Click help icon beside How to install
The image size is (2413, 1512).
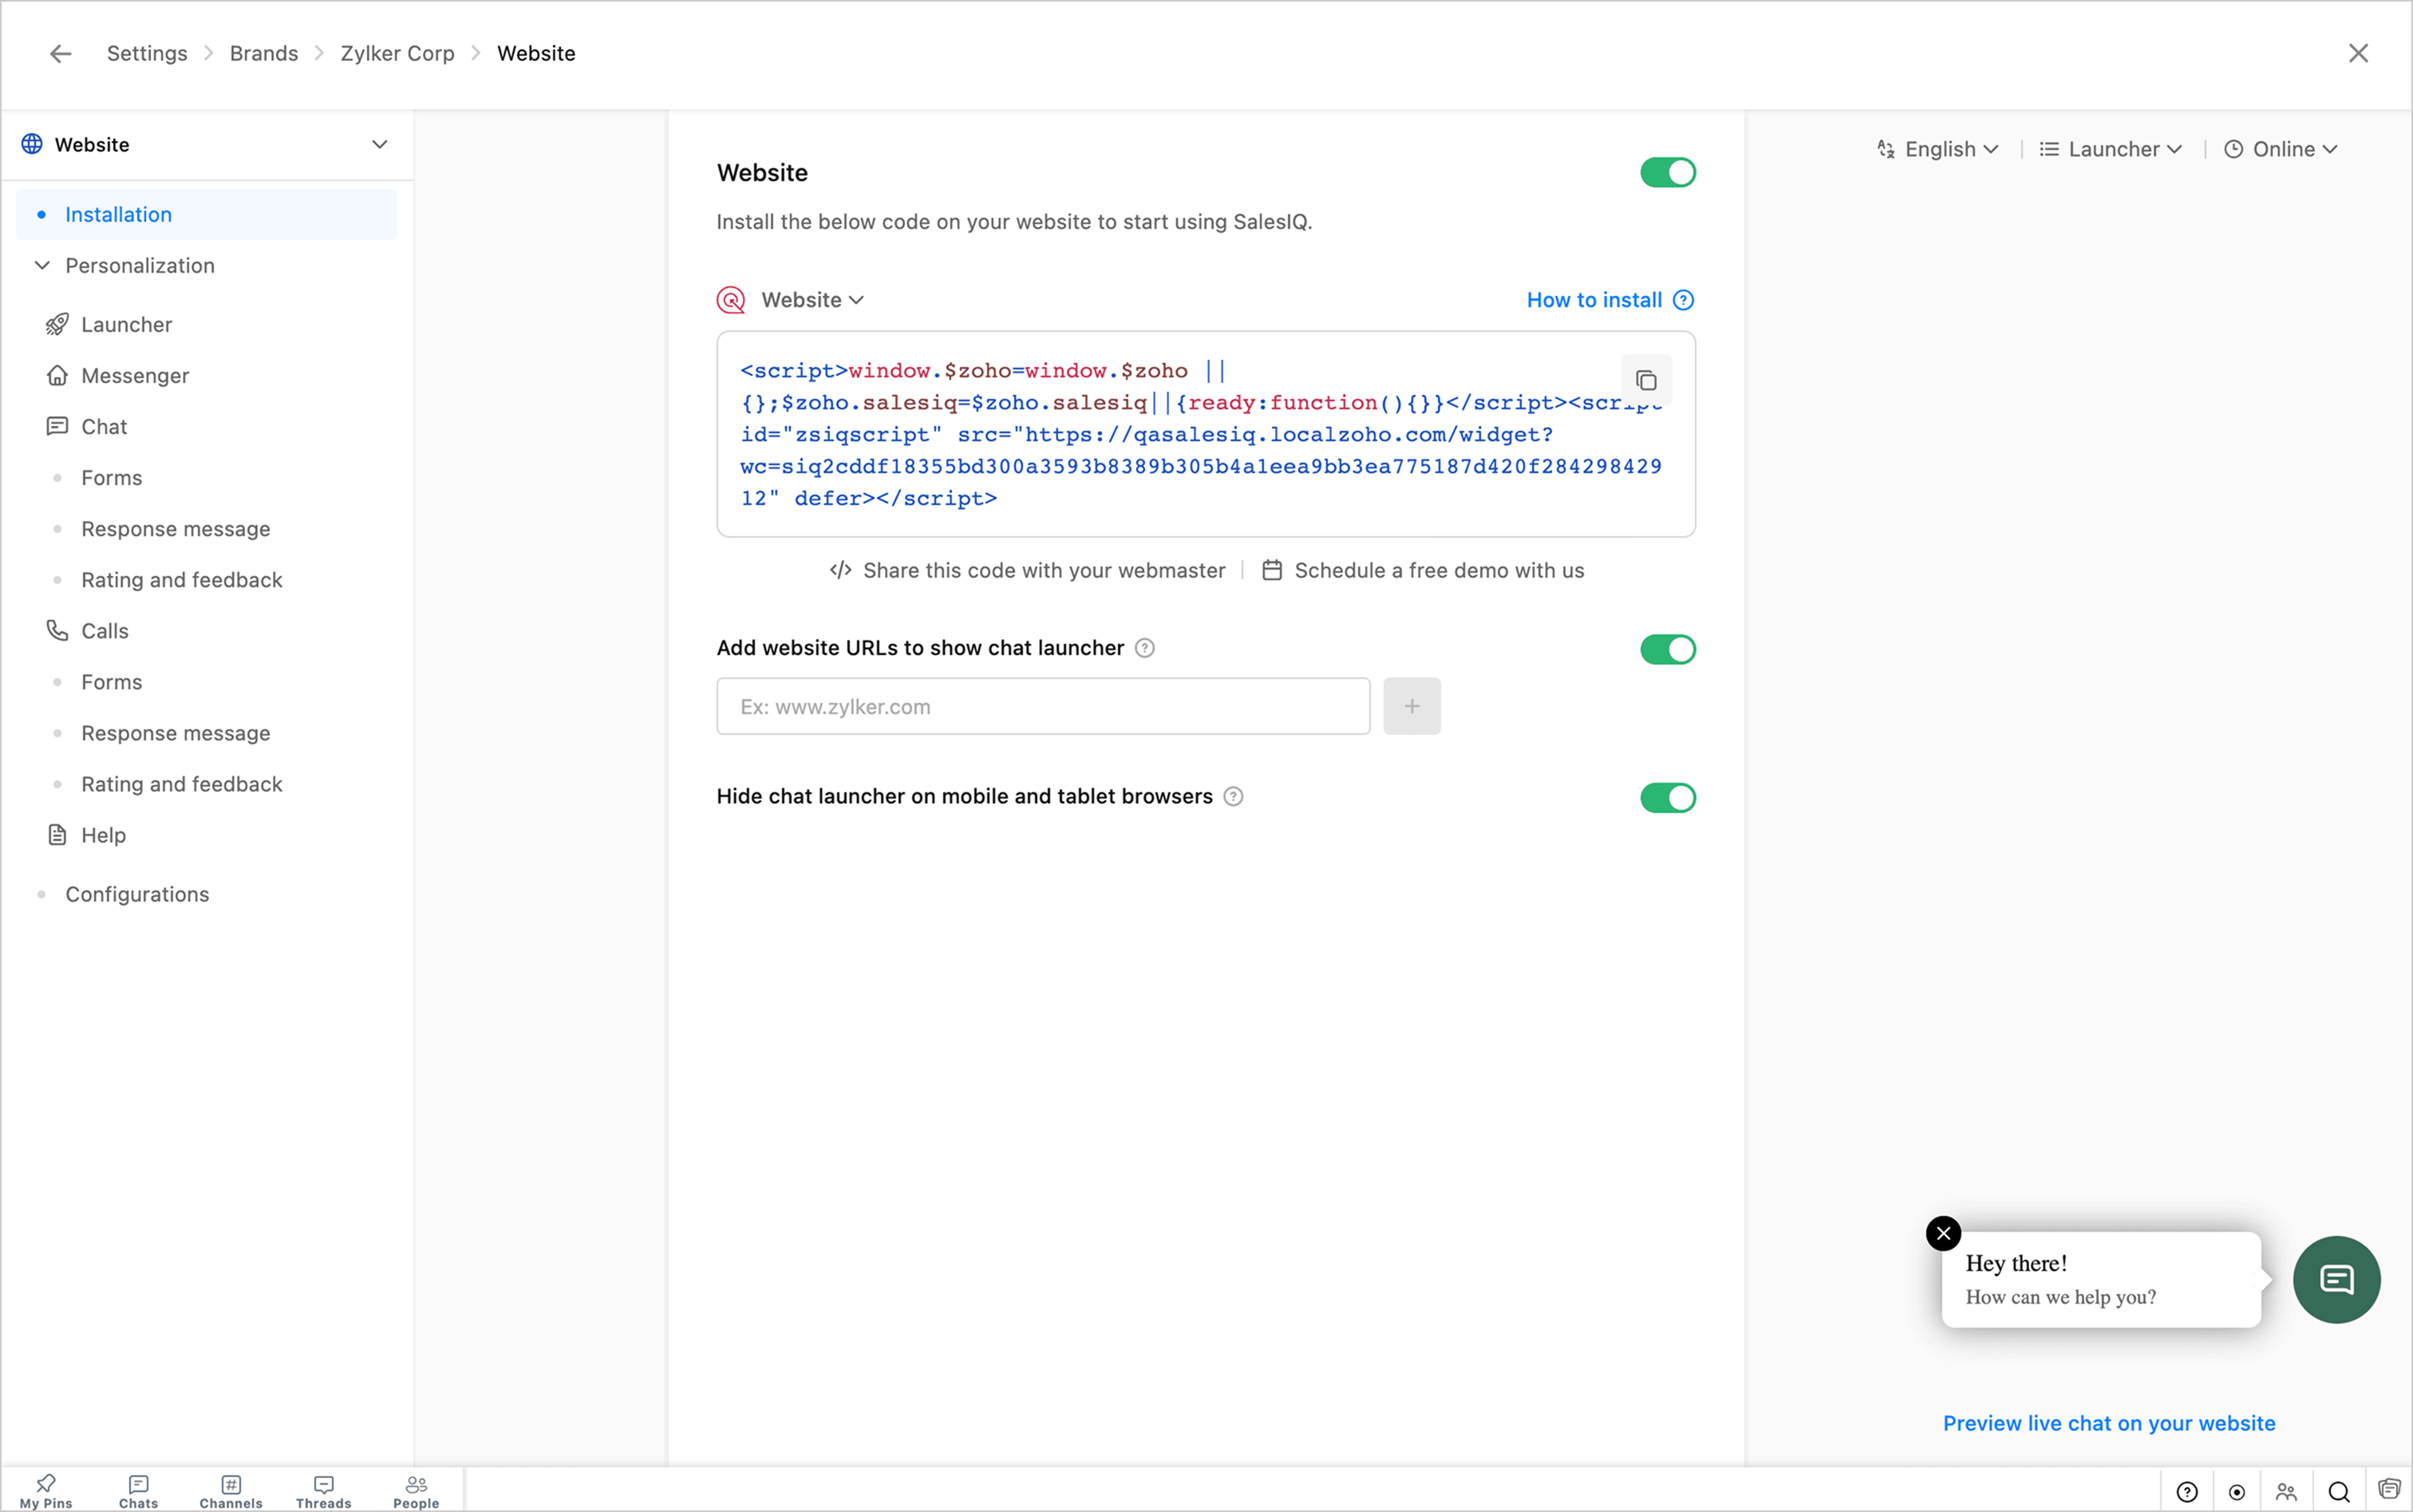click(x=1684, y=300)
